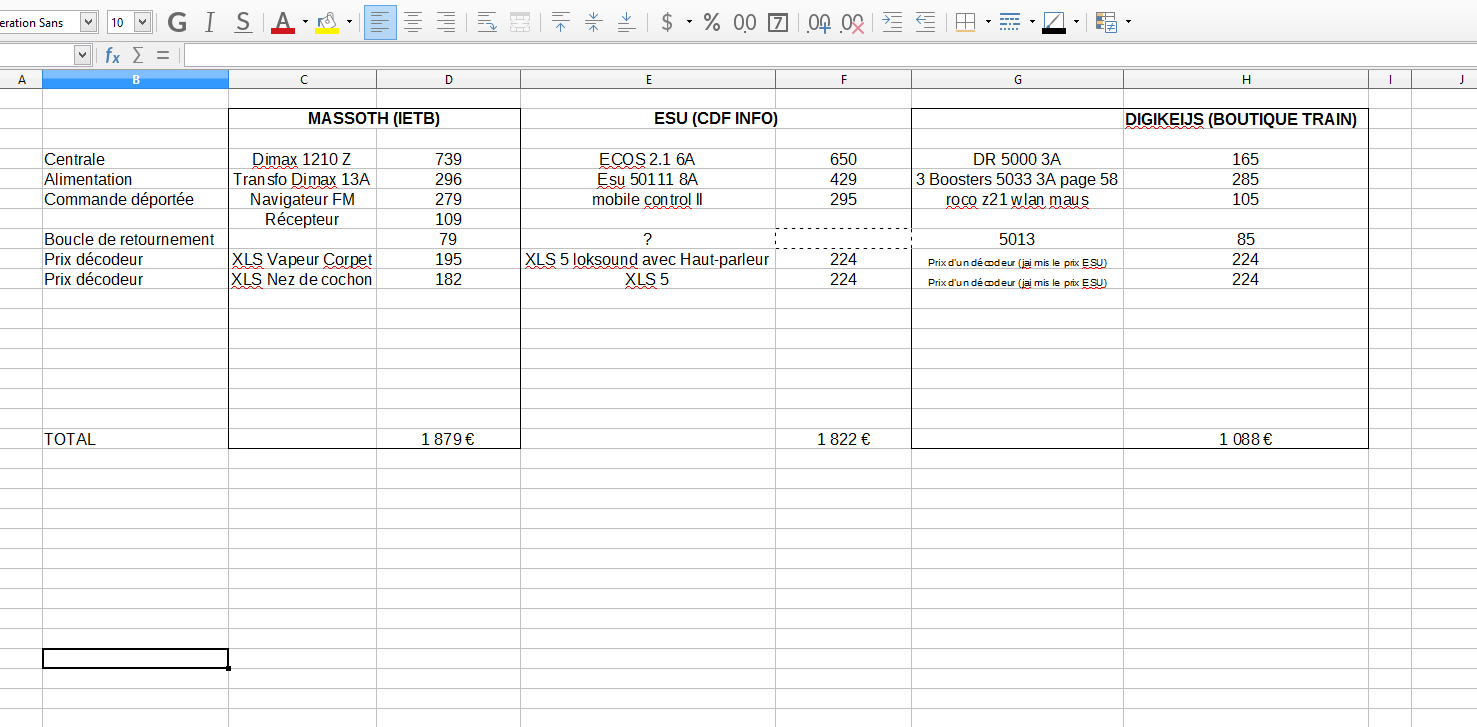Image resolution: width=1477 pixels, height=727 pixels.
Task: Toggle bold (G) formatting
Action: (177, 22)
